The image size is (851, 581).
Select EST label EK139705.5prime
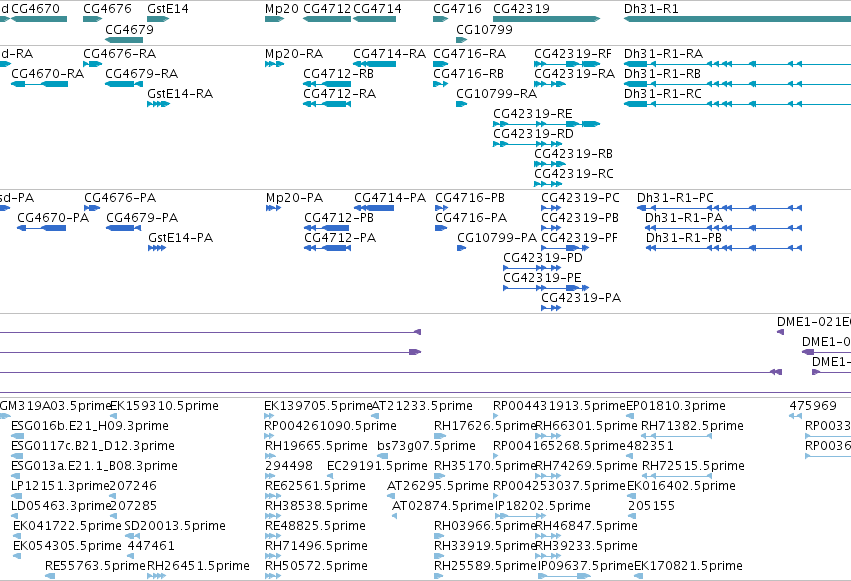[318, 406]
